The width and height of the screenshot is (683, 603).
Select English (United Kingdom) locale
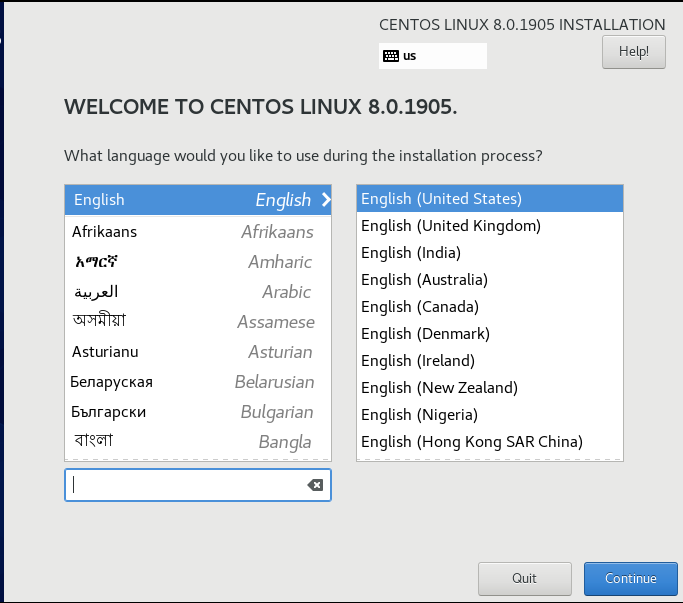point(490,226)
